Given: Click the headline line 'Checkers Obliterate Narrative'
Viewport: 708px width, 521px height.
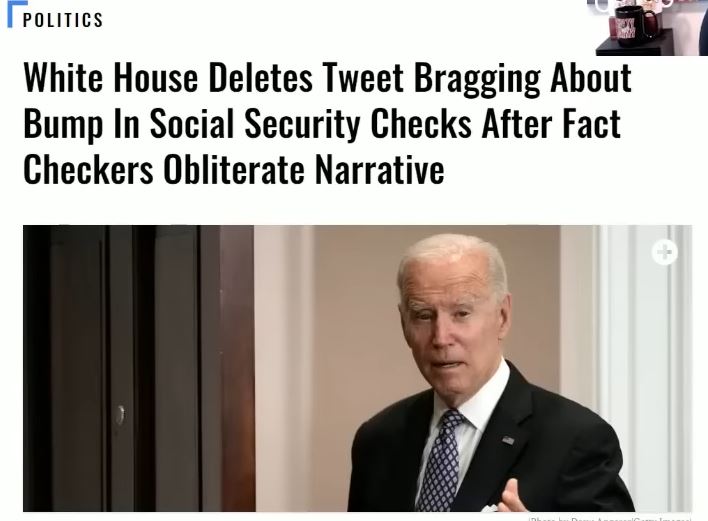Looking at the screenshot, I should coord(233,169).
